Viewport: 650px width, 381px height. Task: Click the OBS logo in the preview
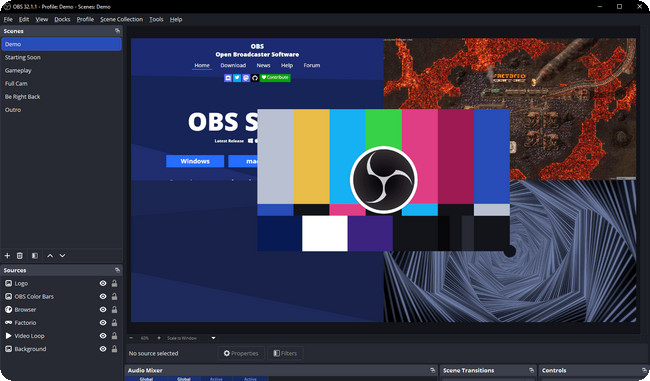pos(383,180)
